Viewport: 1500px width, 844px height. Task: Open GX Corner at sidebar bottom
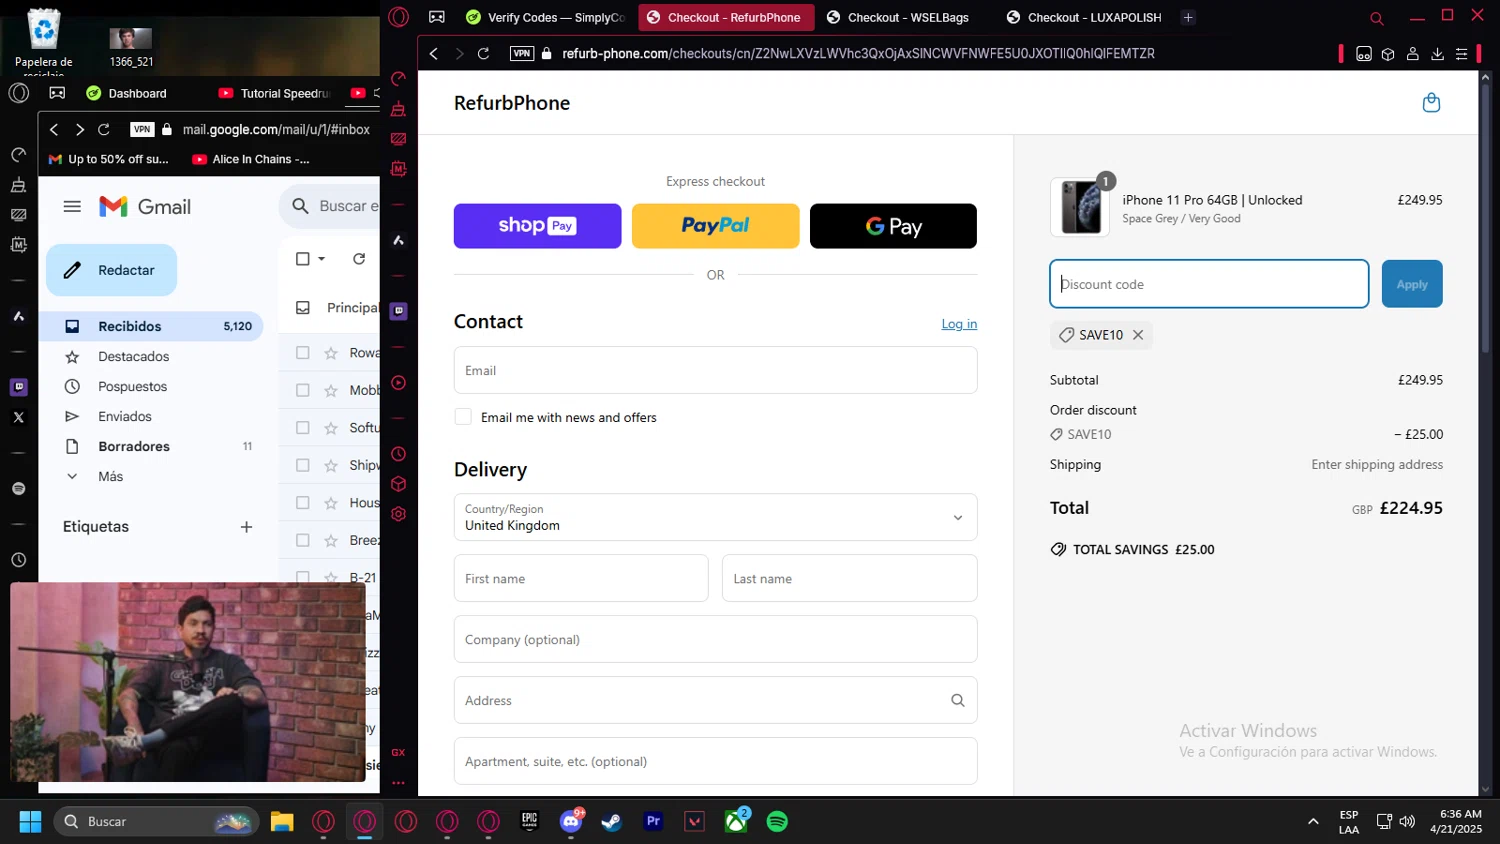coord(398,752)
